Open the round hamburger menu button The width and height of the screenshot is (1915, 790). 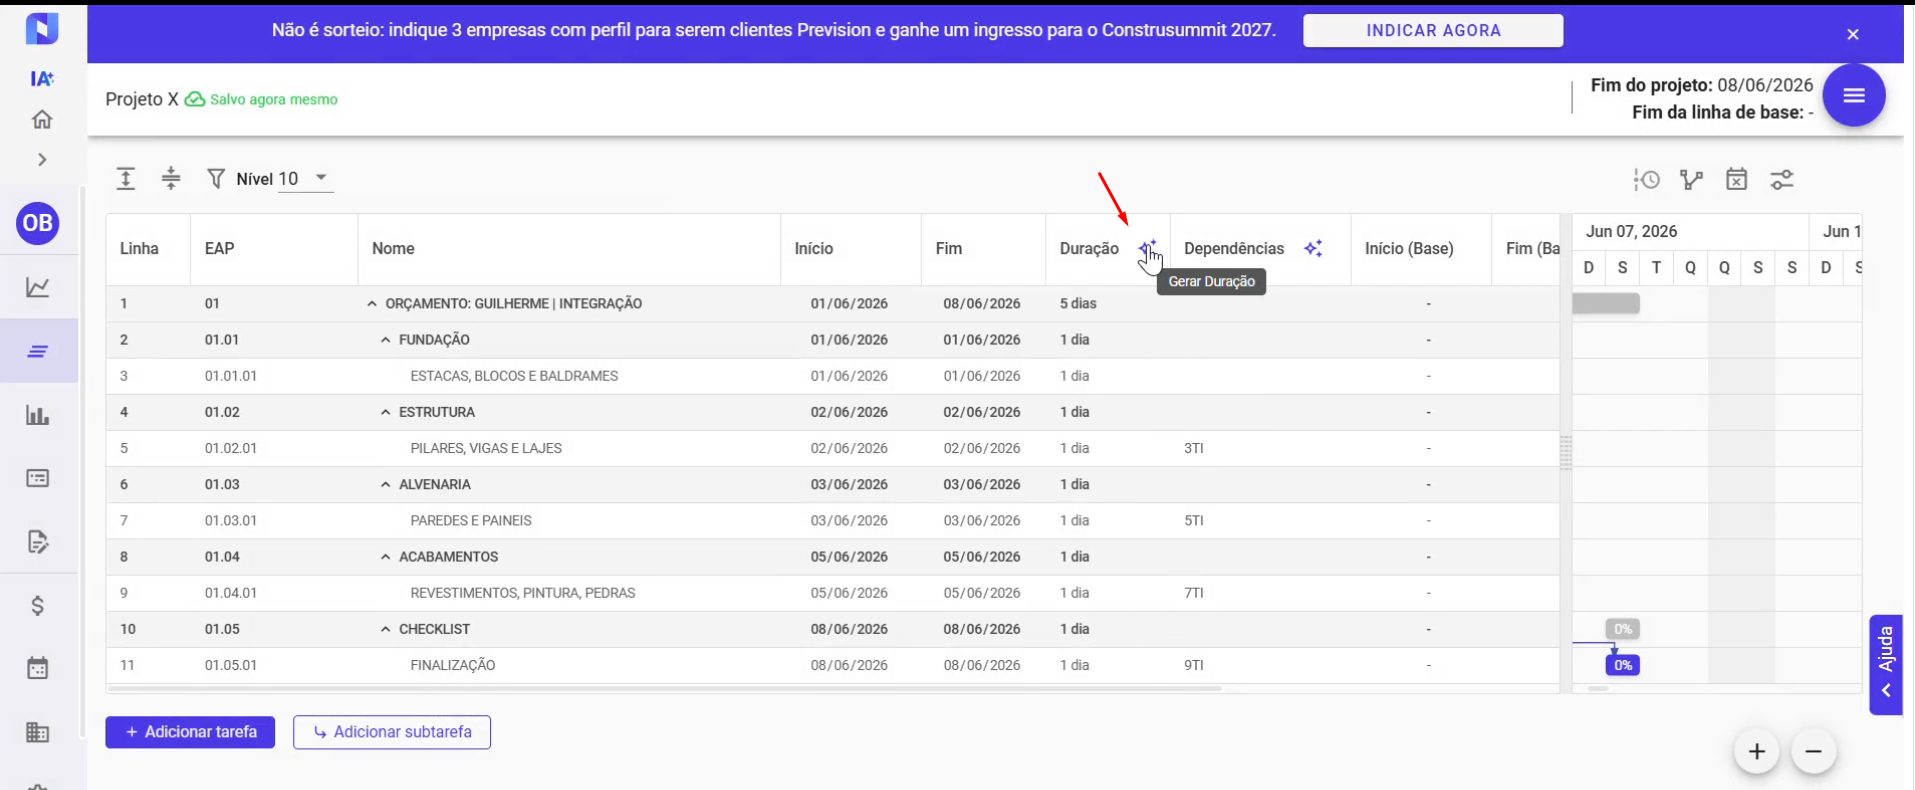pos(1854,95)
